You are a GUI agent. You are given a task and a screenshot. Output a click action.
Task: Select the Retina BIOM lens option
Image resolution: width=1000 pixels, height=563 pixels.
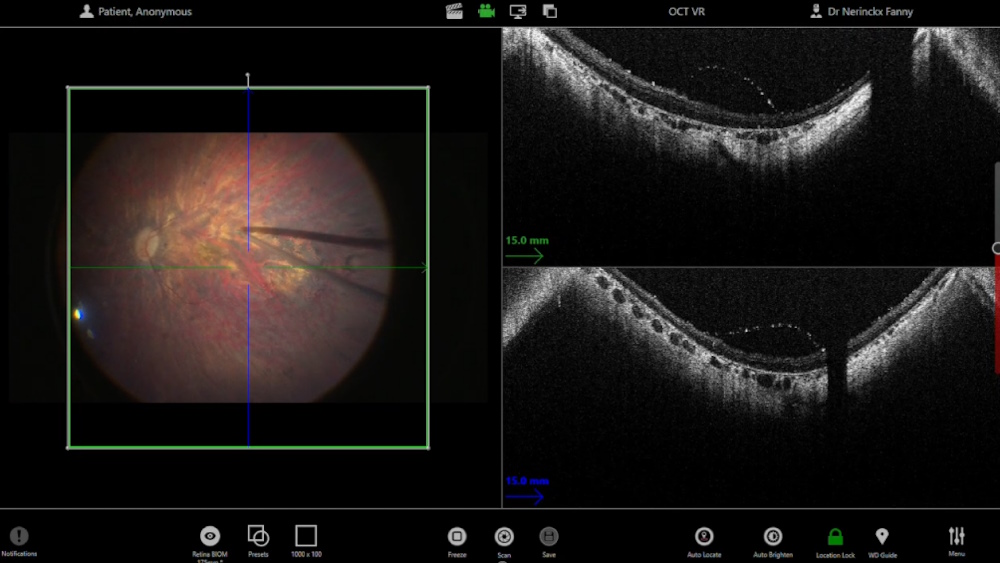click(209, 537)
